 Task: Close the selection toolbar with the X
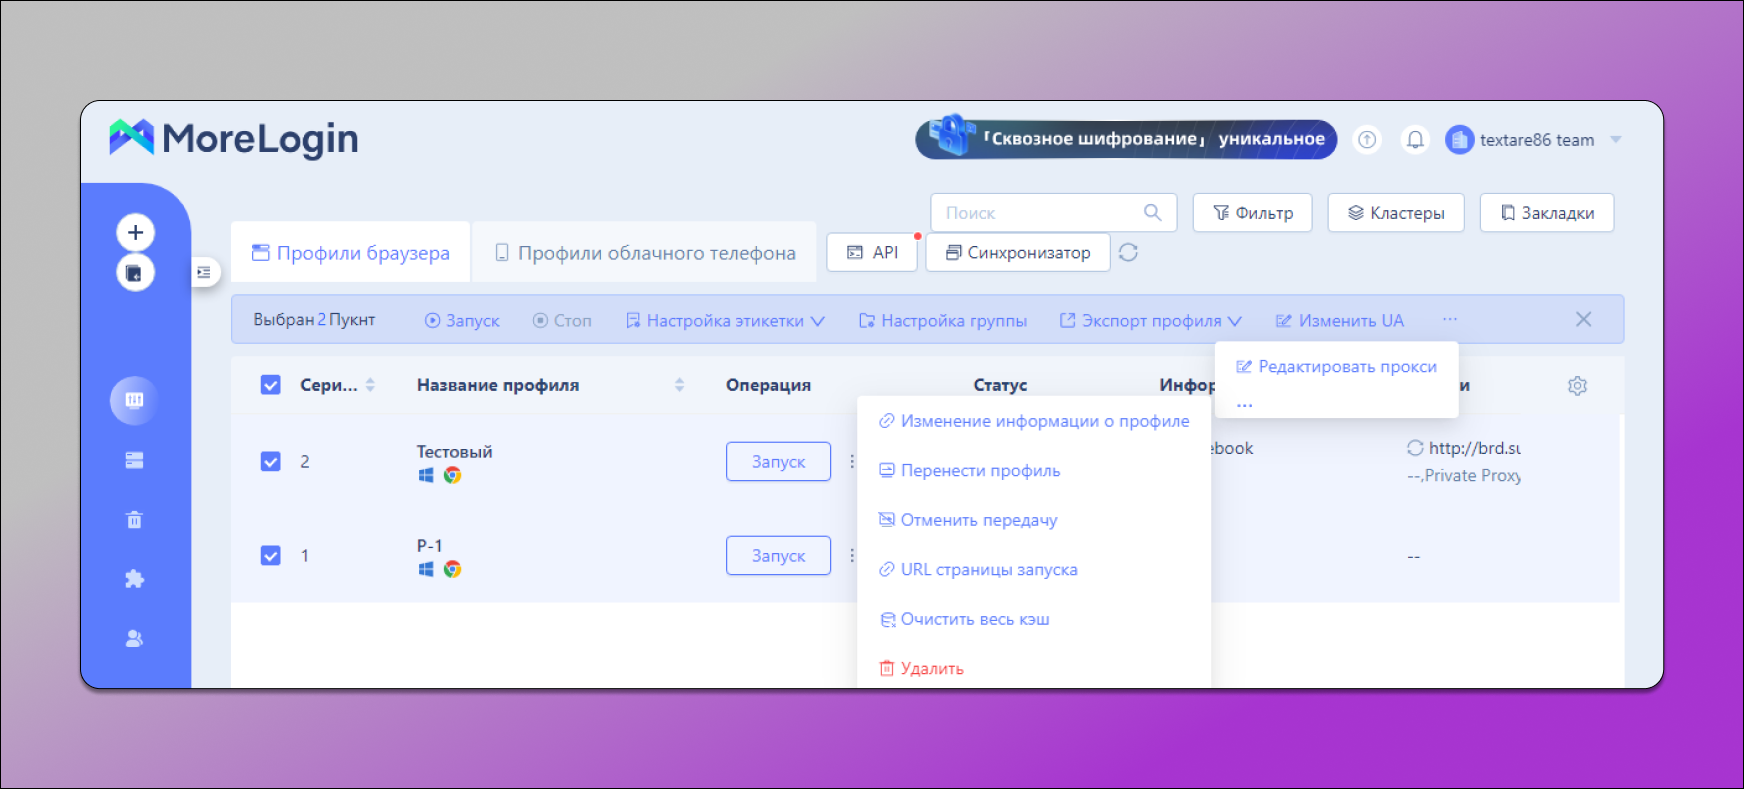(x=1583, y=319)
